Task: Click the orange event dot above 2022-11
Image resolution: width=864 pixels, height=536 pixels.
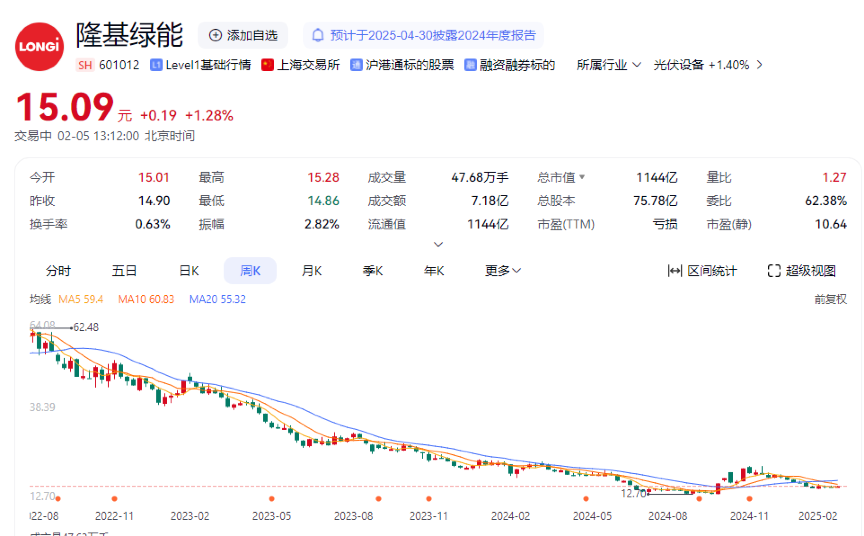Action: pyautogui.click(x=114, y=499)
